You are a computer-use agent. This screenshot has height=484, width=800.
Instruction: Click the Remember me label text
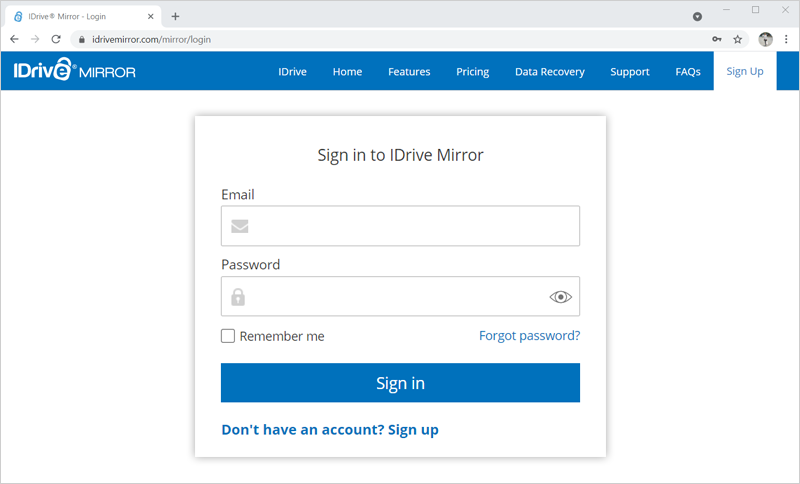point(282,336)
